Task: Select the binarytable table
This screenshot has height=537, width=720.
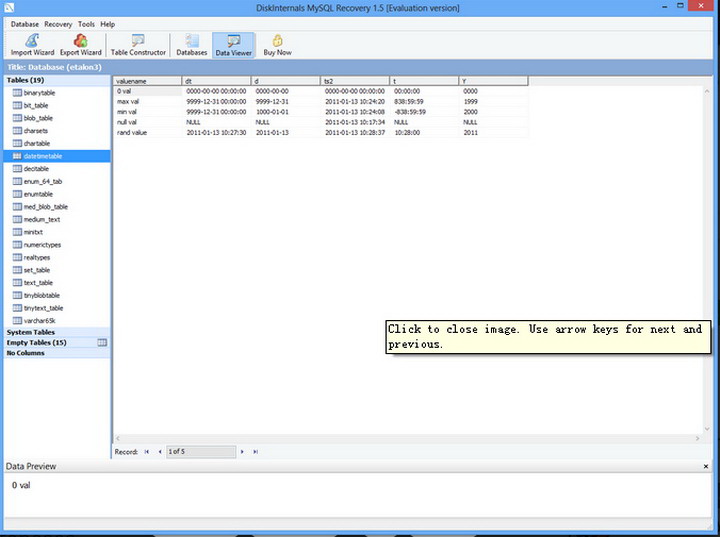Action: point(39,93)
